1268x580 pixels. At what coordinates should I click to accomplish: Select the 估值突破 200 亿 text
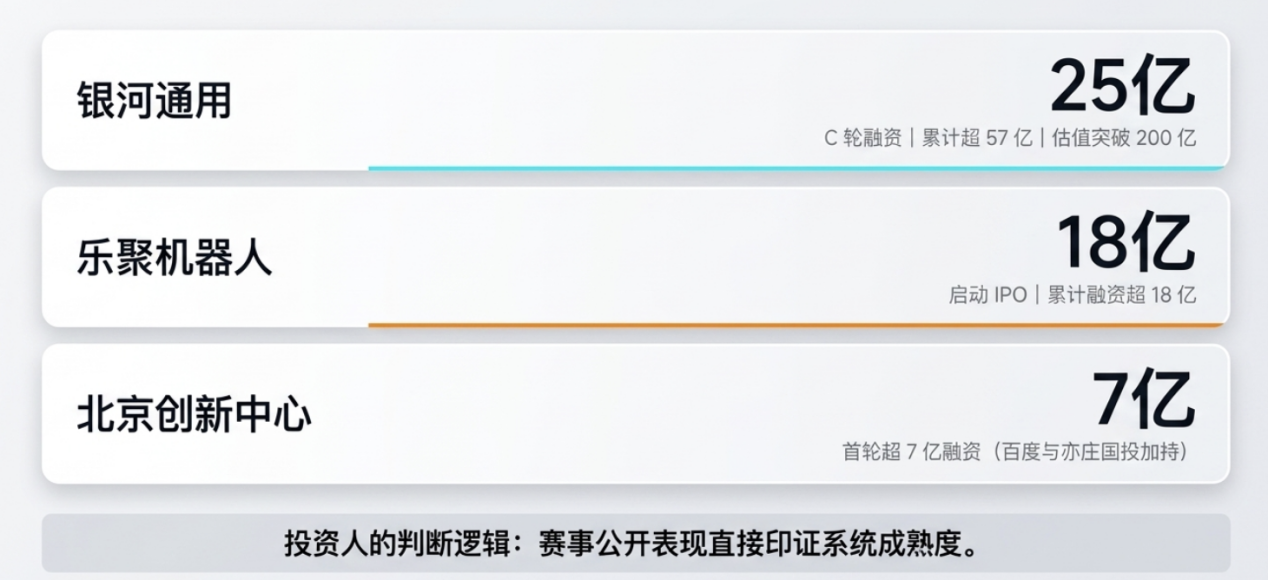(x=1123, y=138)
